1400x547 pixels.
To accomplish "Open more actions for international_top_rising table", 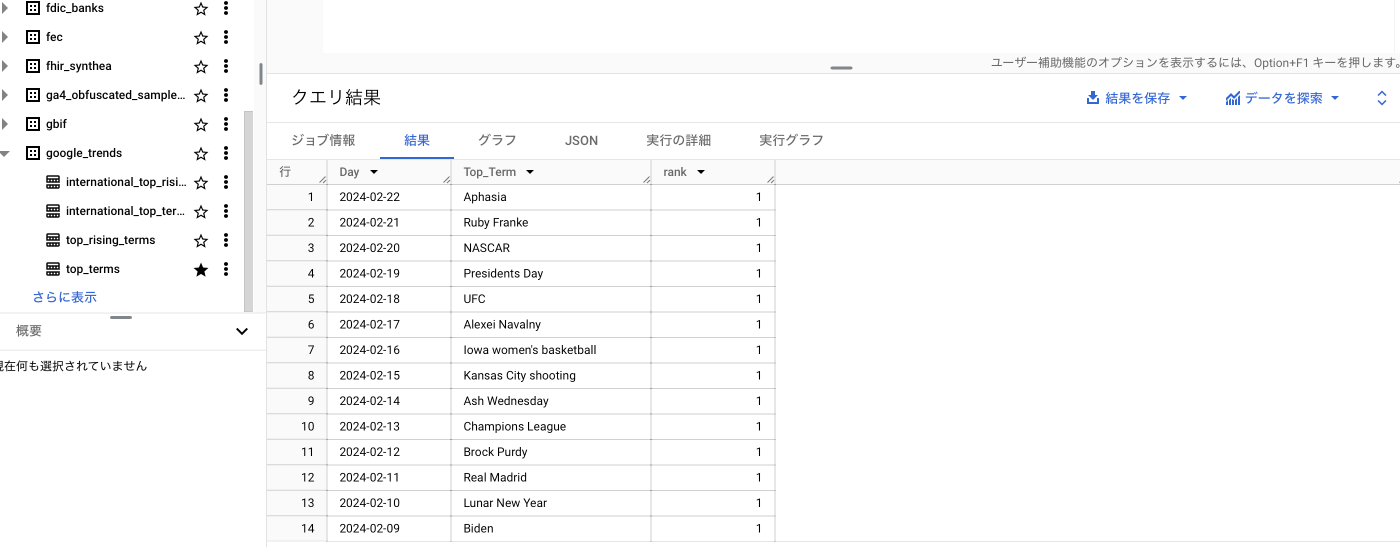I will click(x=226, y=182).
